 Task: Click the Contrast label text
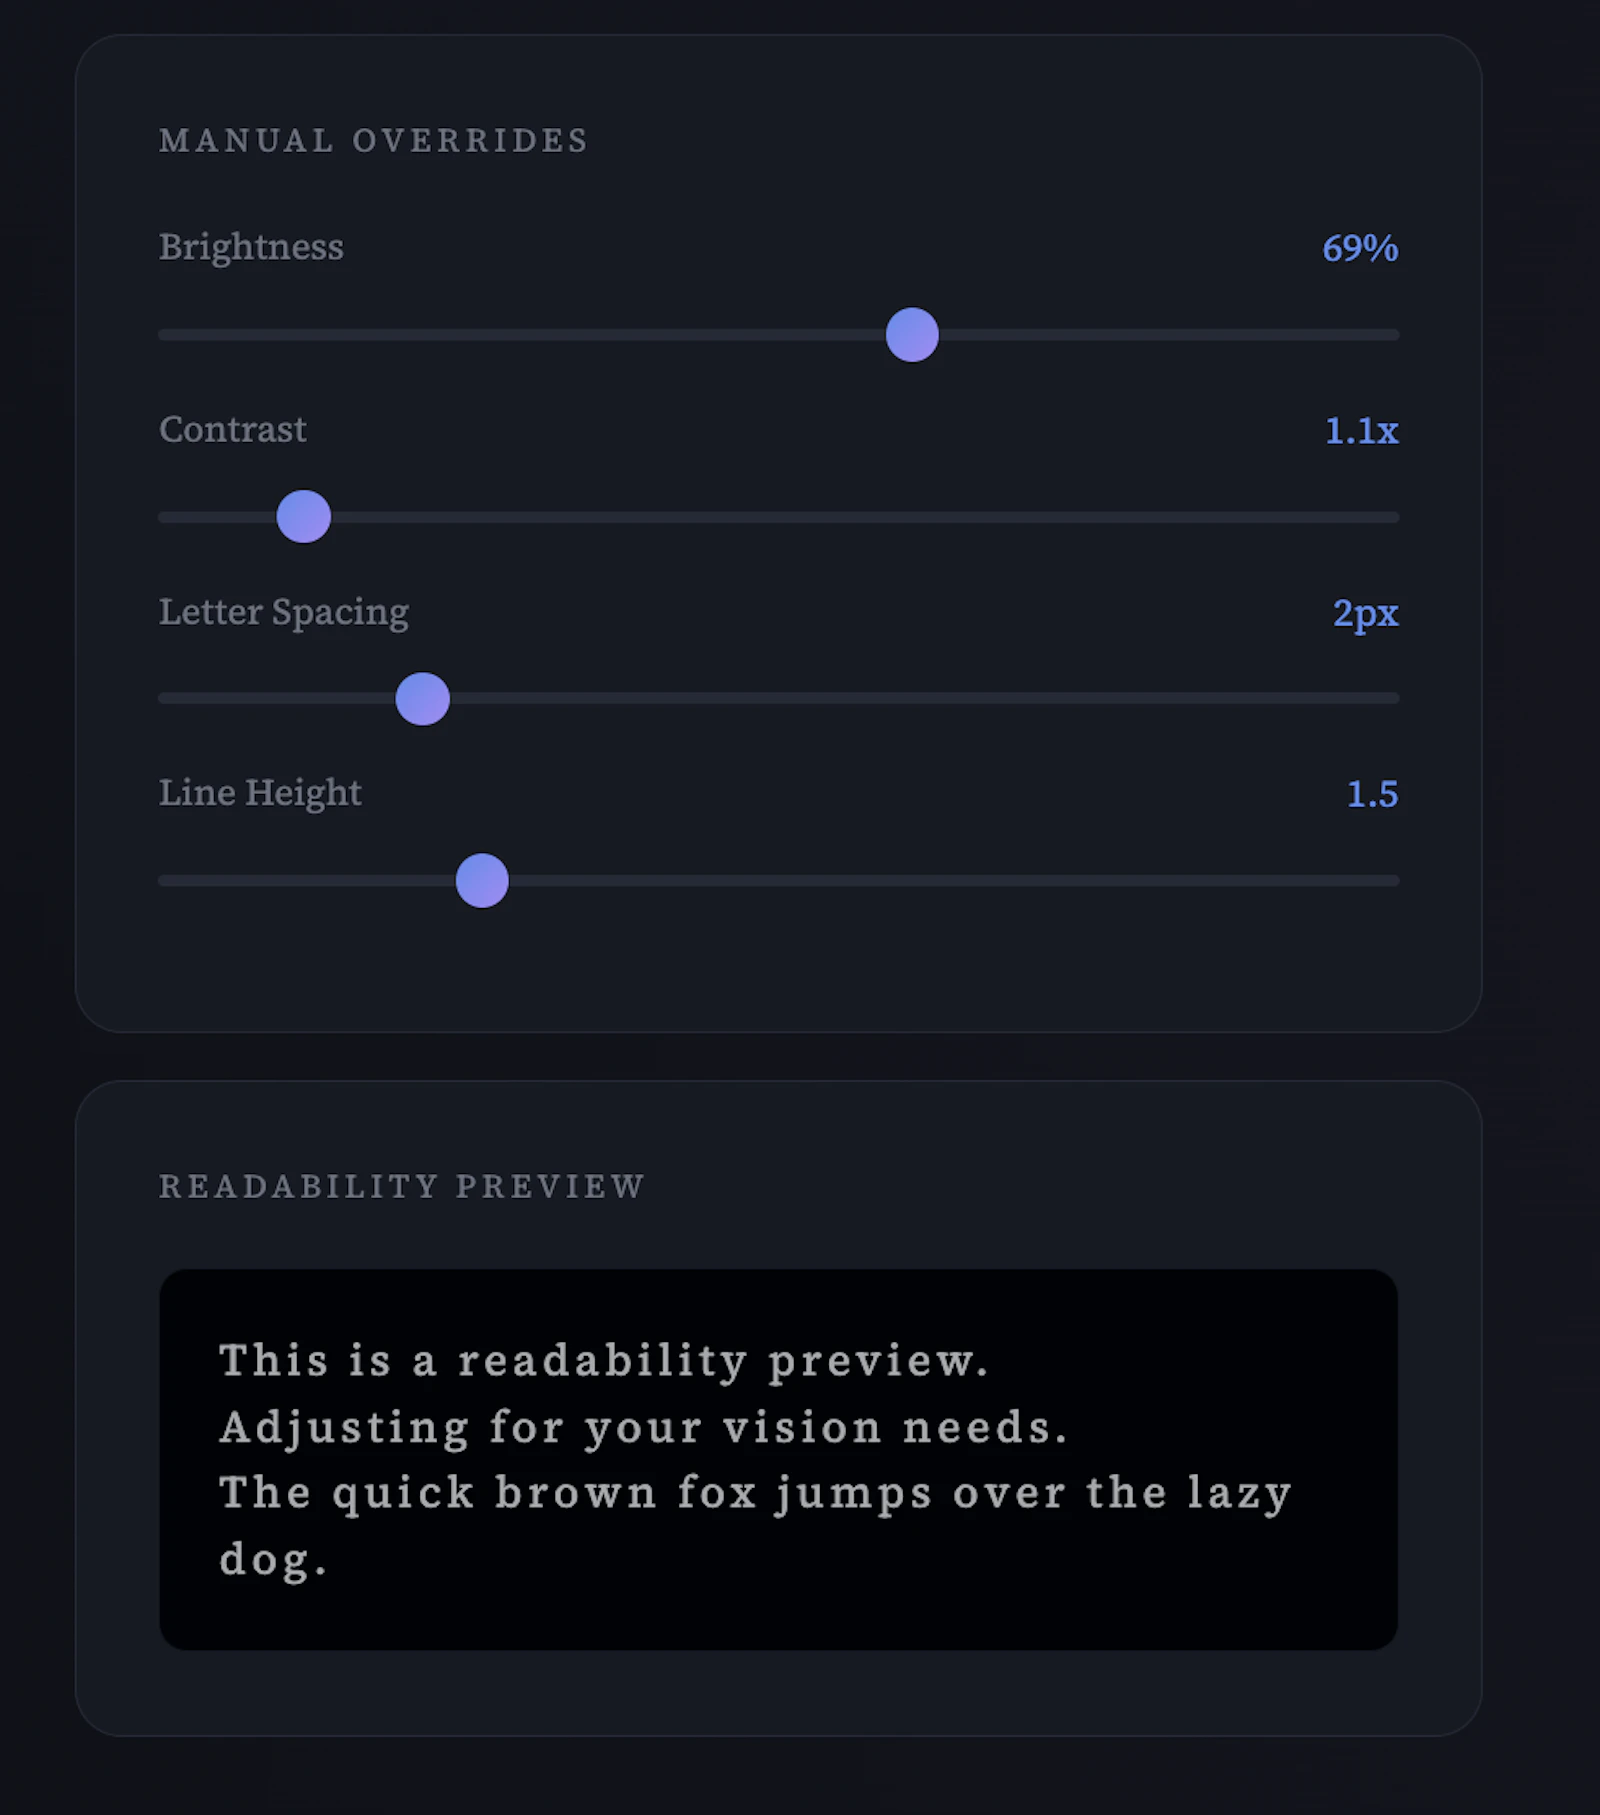click(x=232, y=429)
